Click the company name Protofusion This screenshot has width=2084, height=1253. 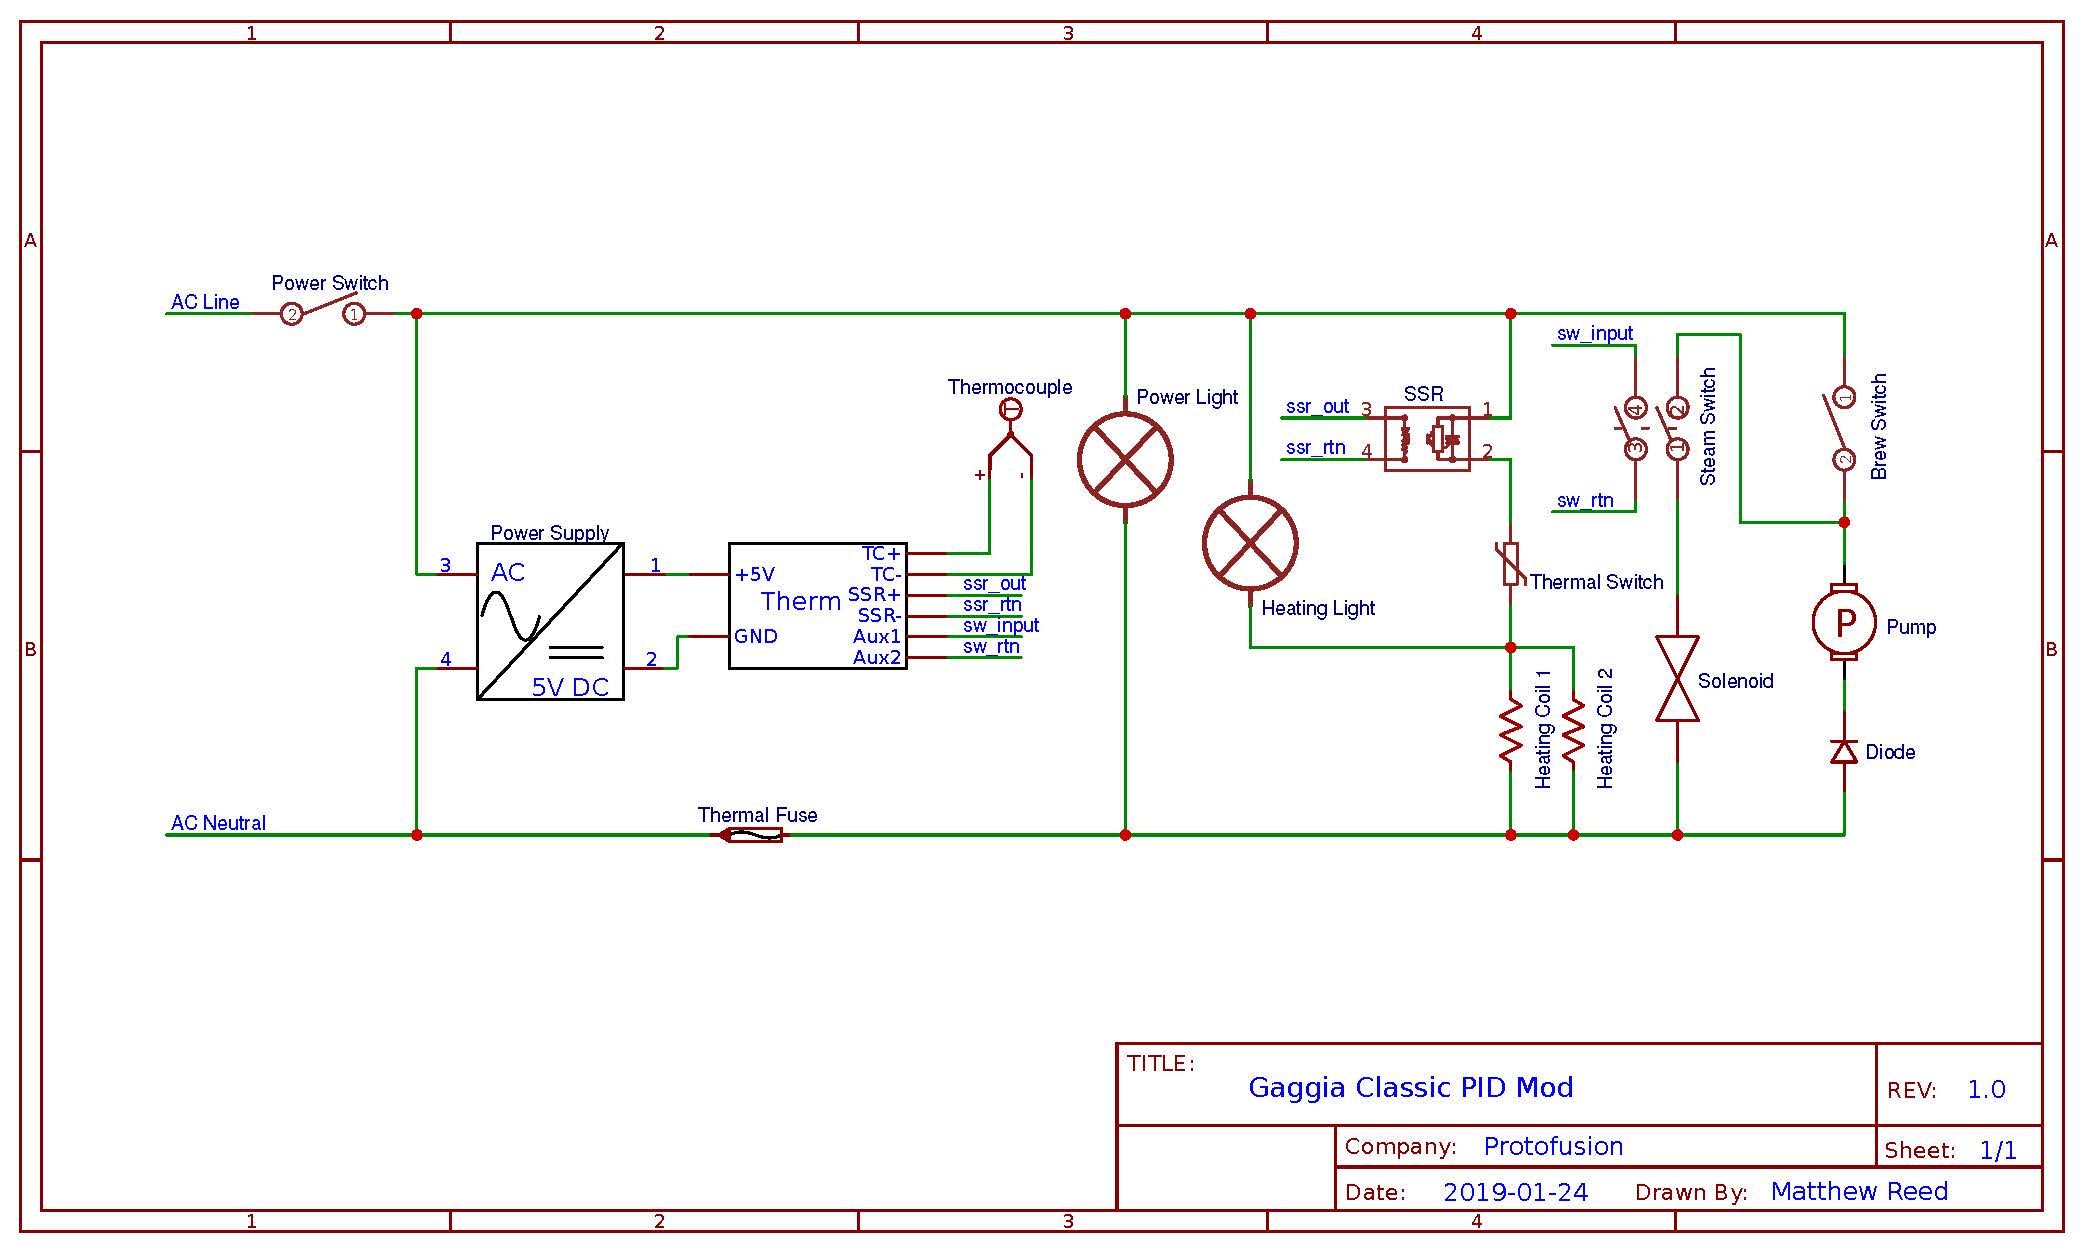1553,1146
